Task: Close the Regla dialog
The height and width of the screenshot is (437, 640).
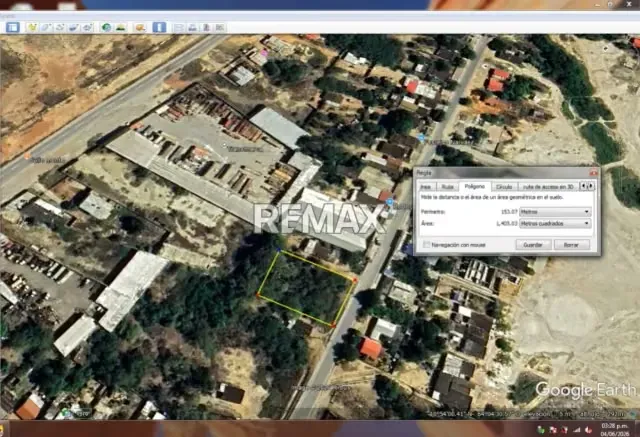Action: (x=593, y=173)
